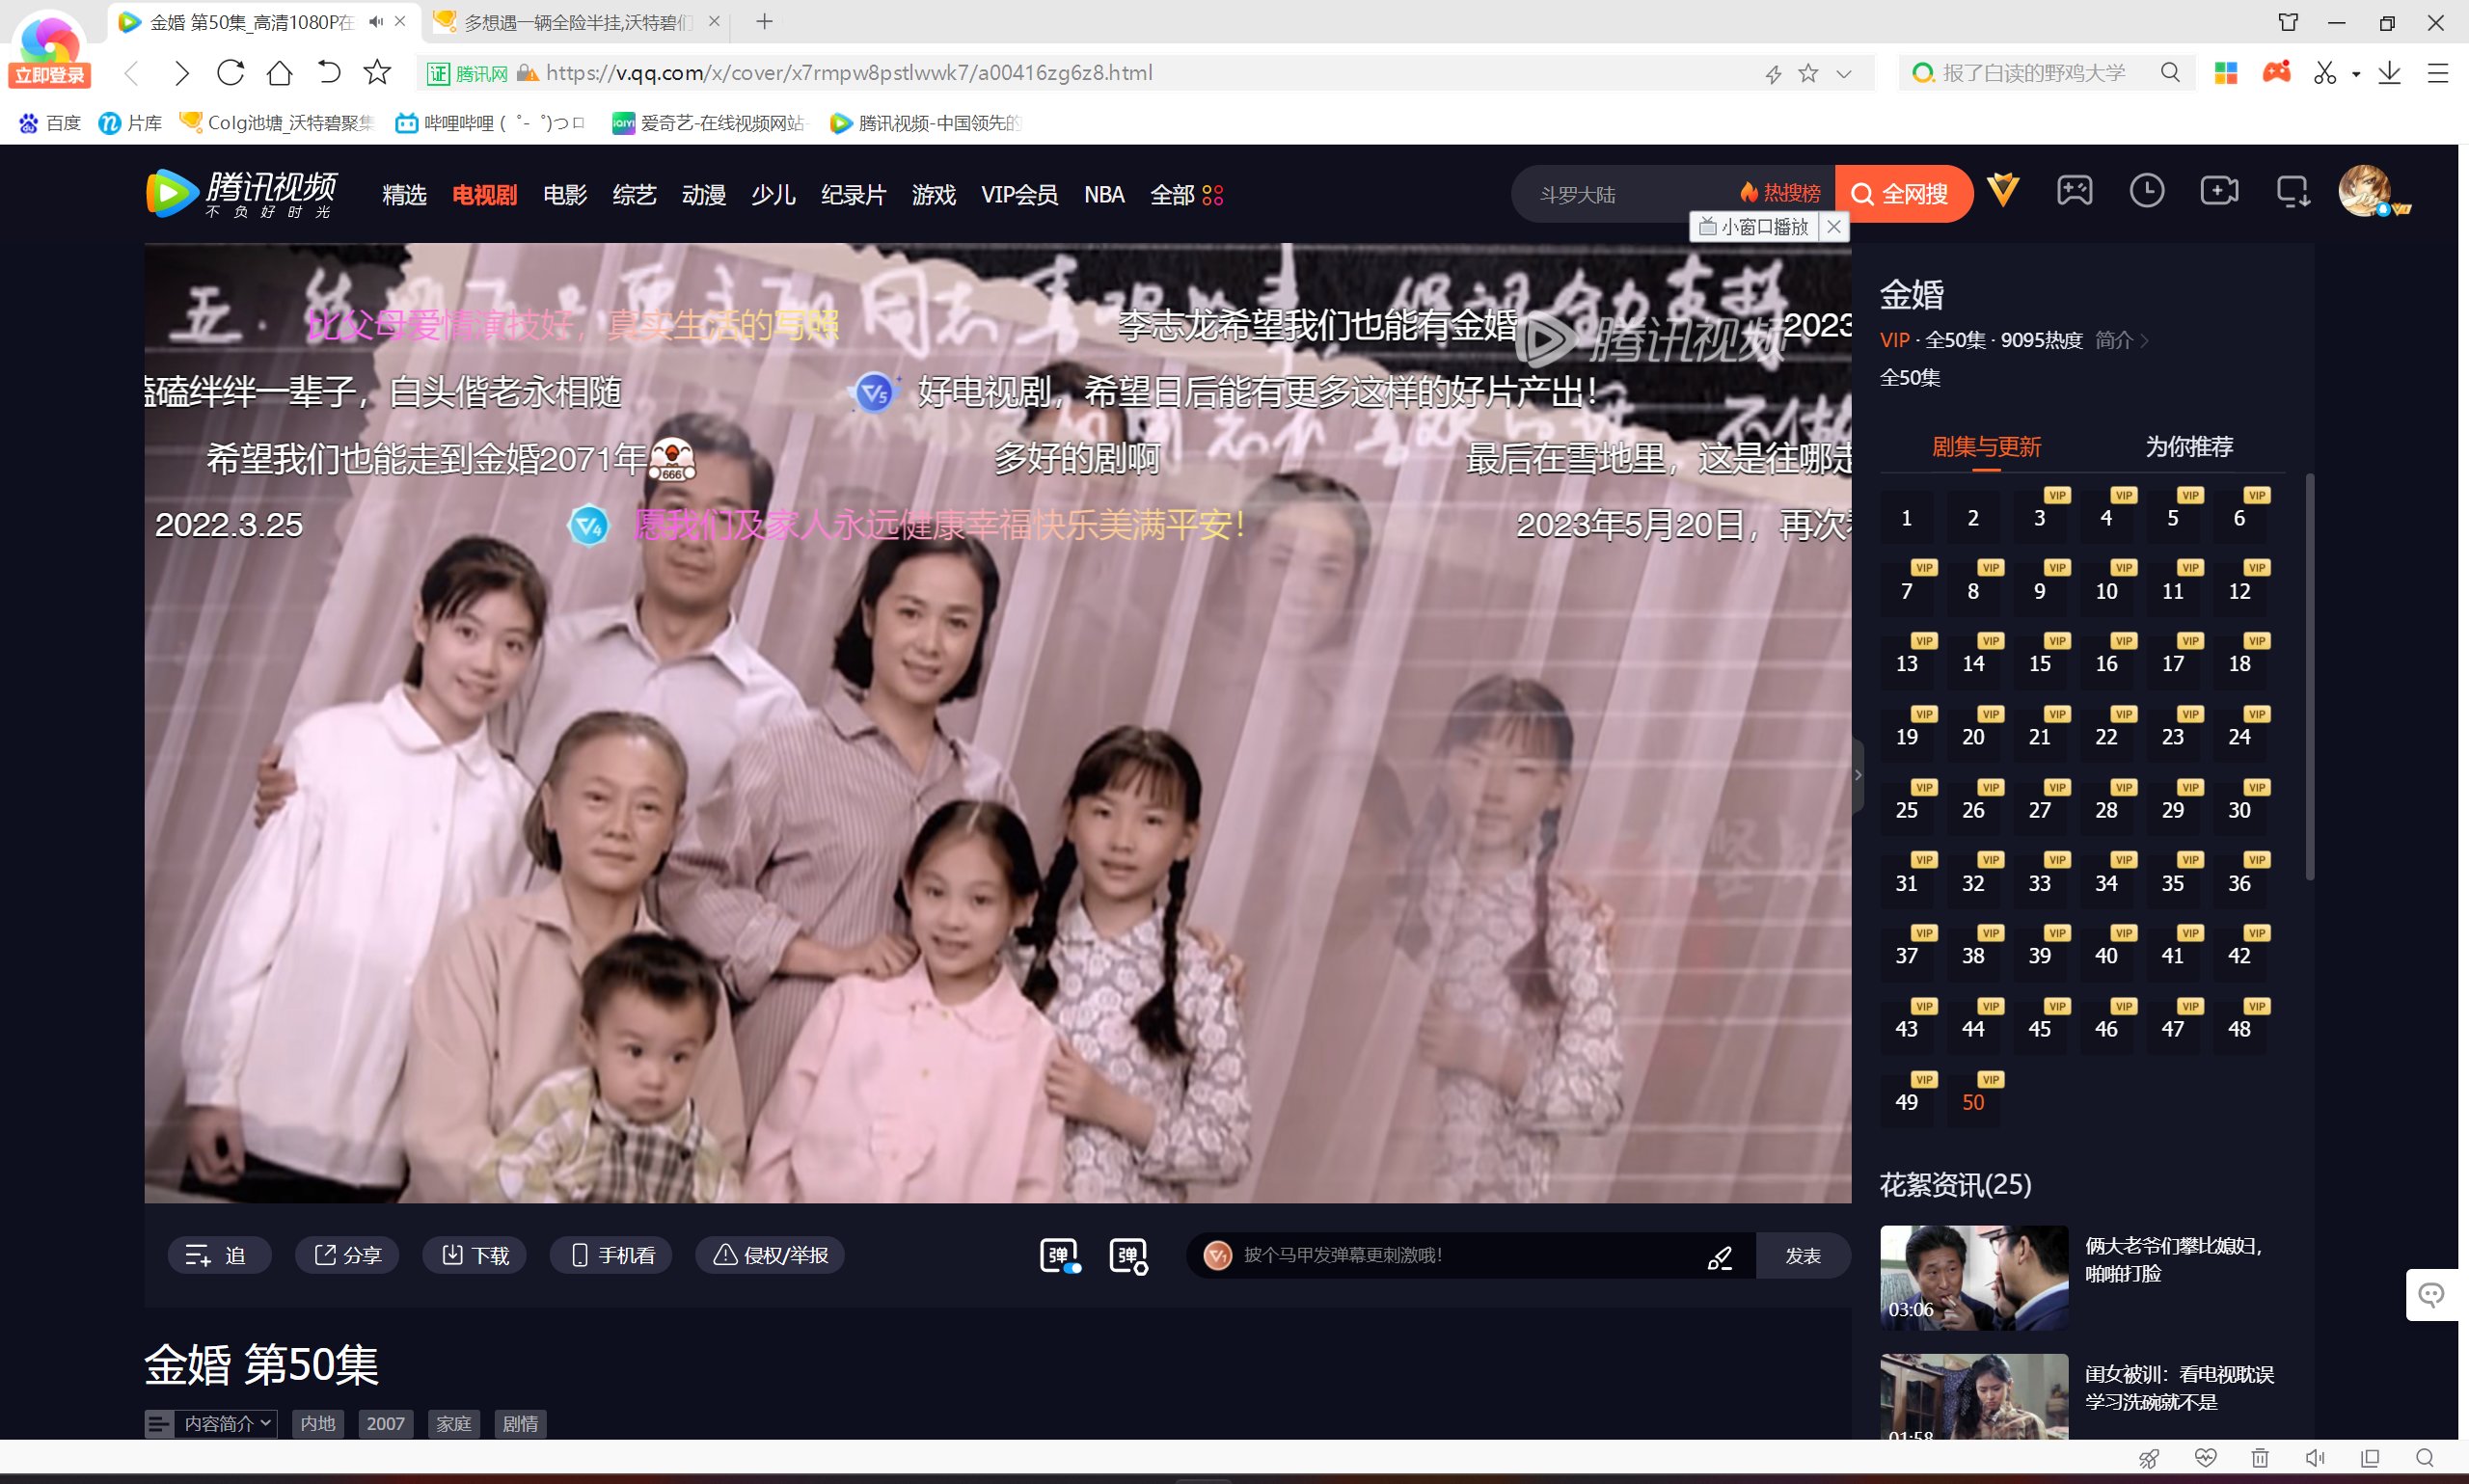The width and height of the screenshot is (2469, 1484).
Task: Open the address bar dropdown chevron
Action: click(1844, 73)
